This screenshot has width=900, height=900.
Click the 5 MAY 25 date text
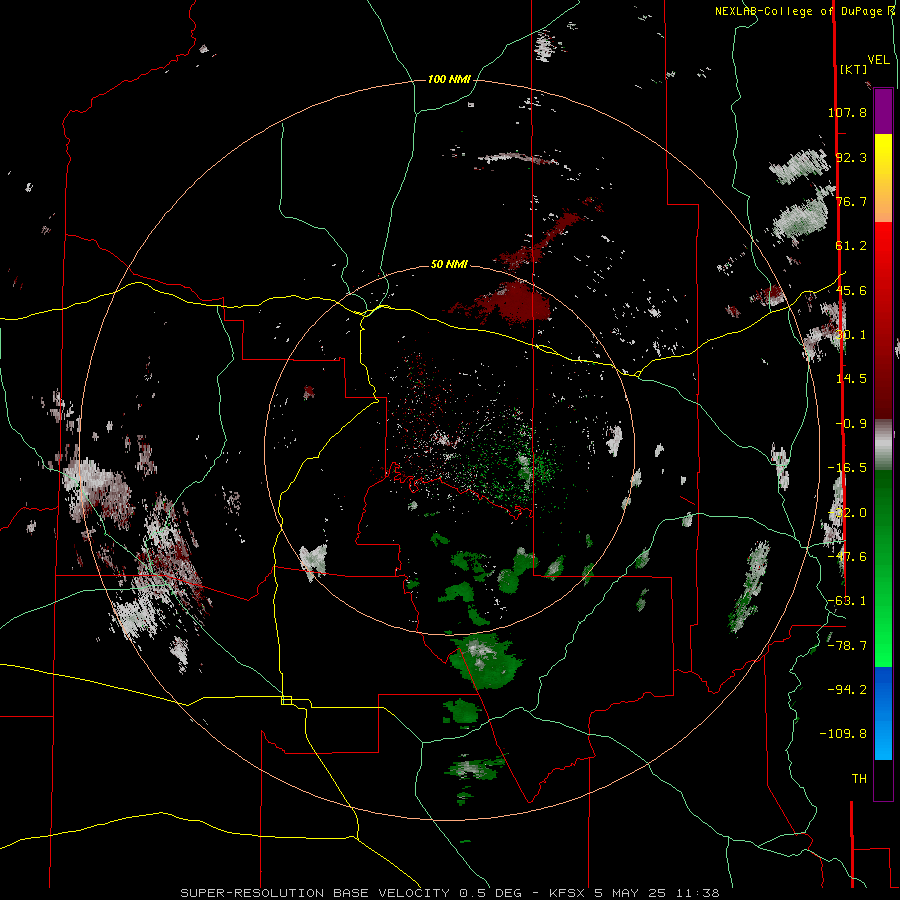pos(630,893)
